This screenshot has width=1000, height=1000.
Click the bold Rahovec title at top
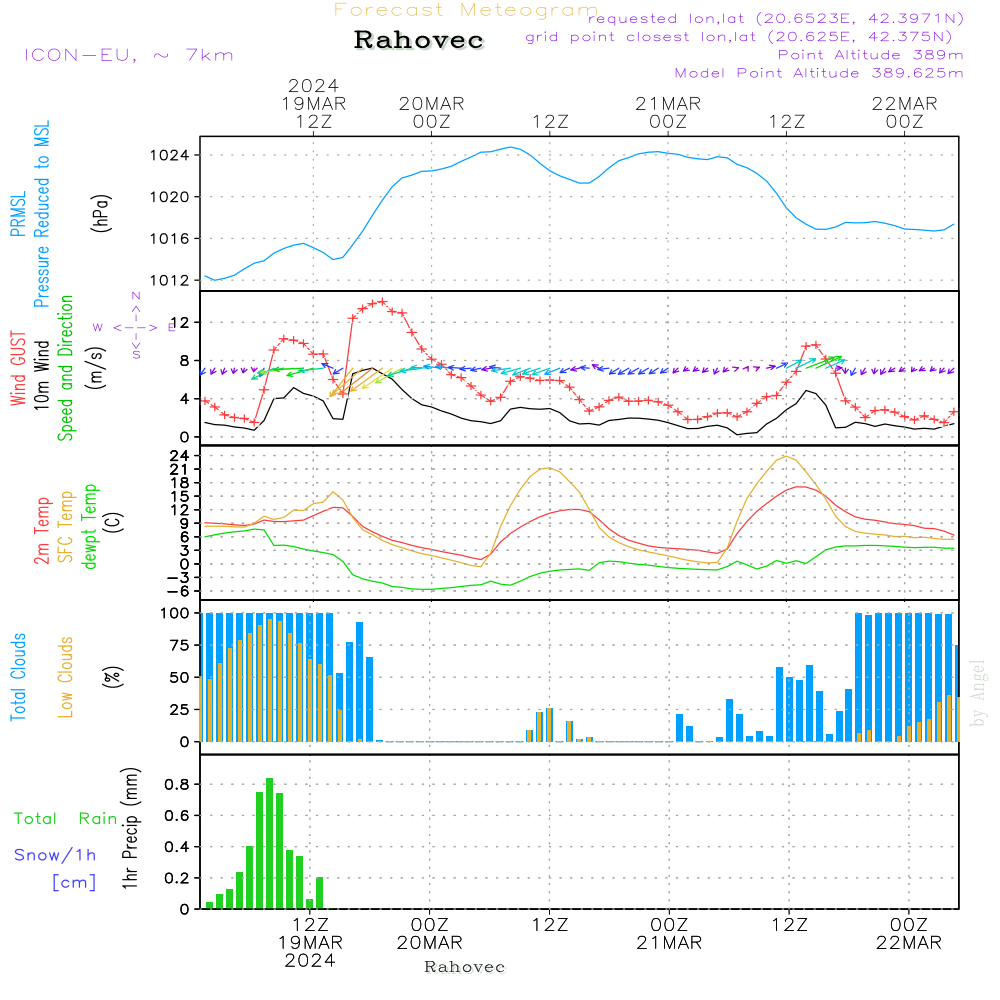(419, 41)
